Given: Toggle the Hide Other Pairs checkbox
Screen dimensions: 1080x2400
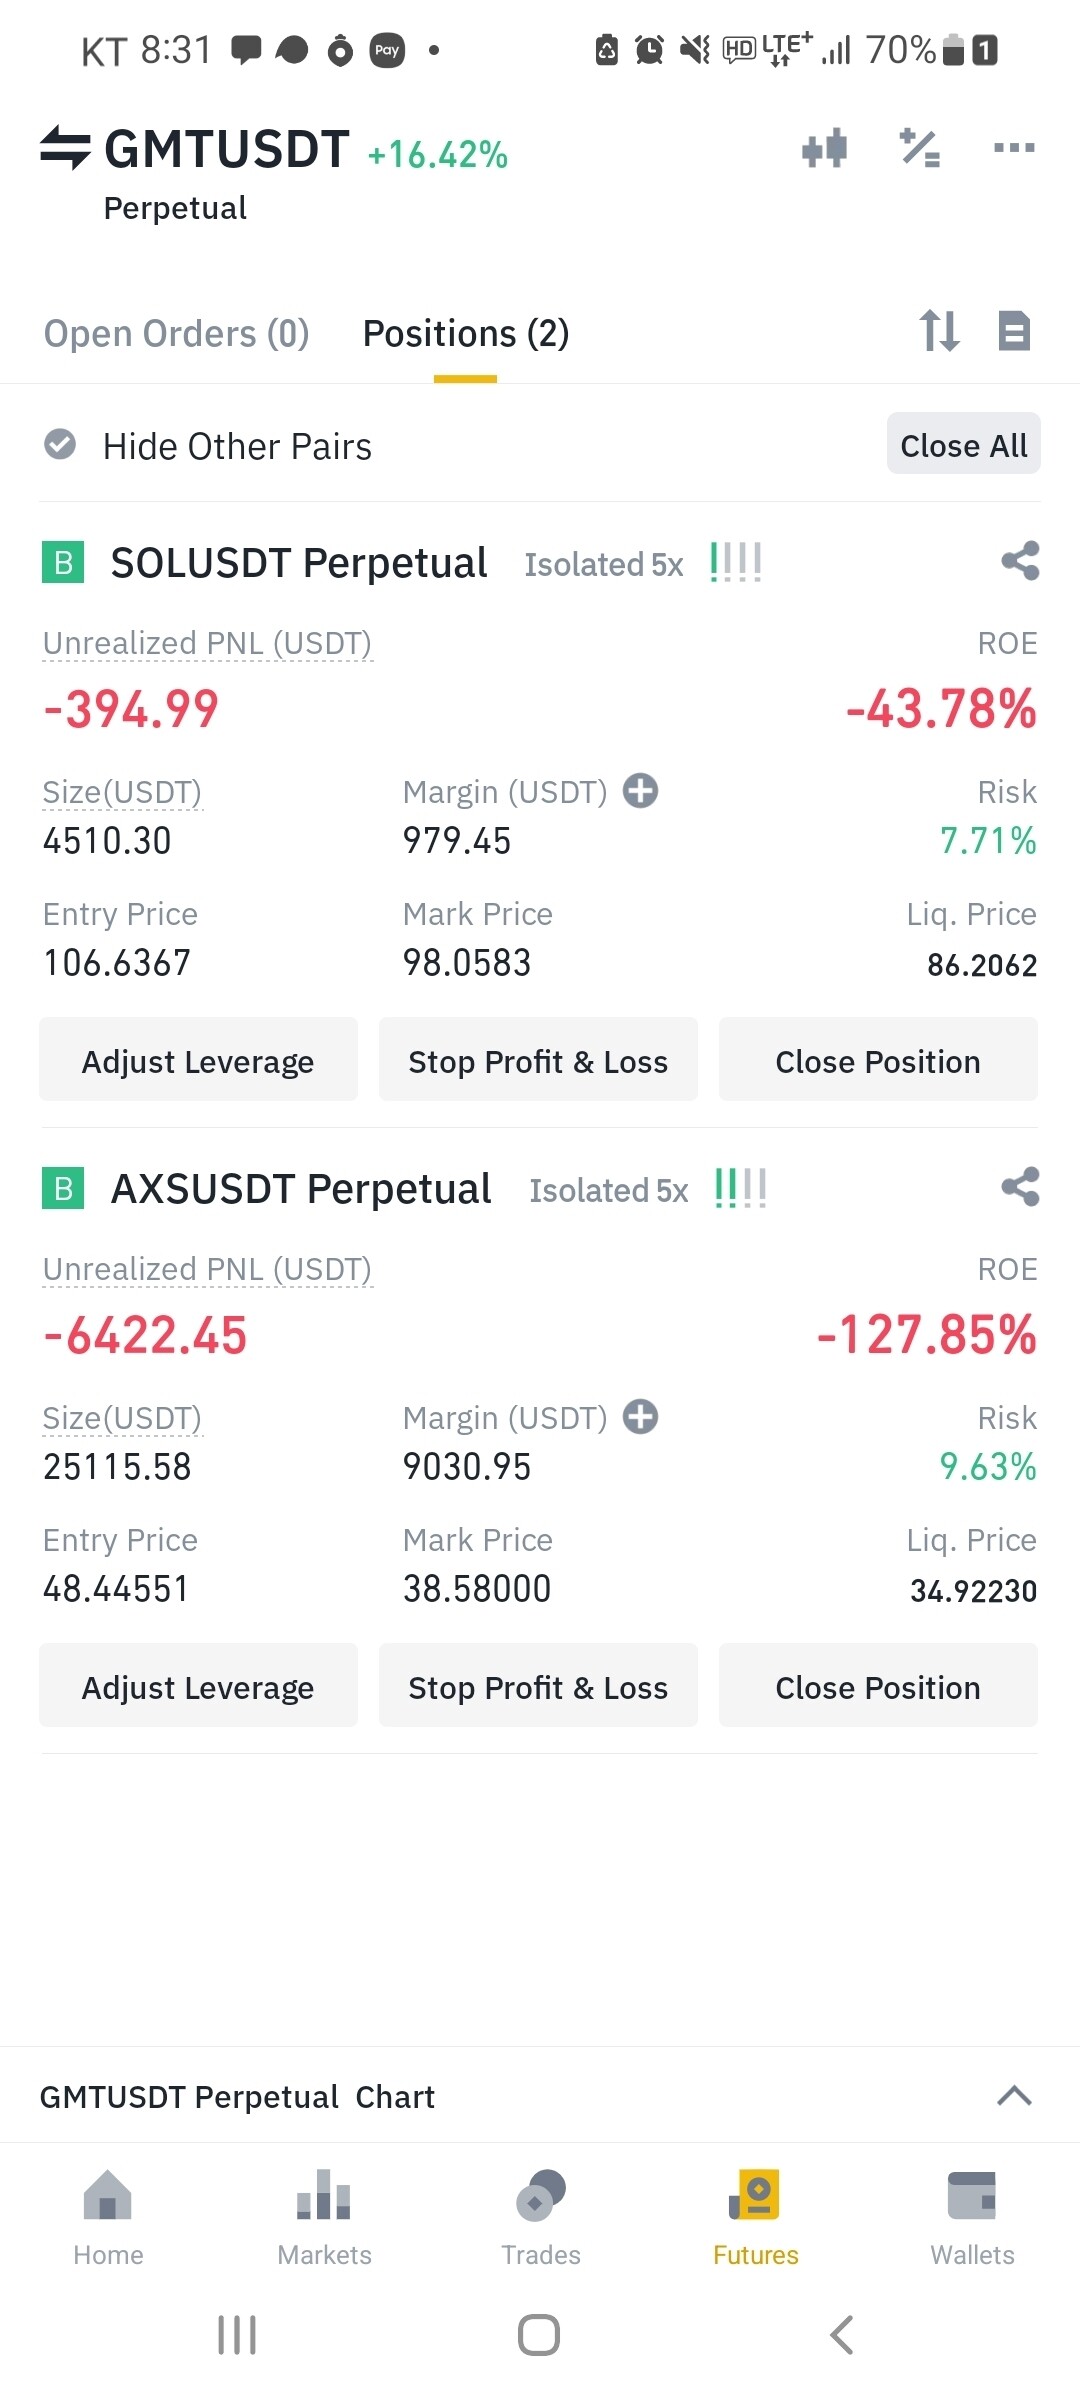Looking at the screenshot, I should click(60, 444).
